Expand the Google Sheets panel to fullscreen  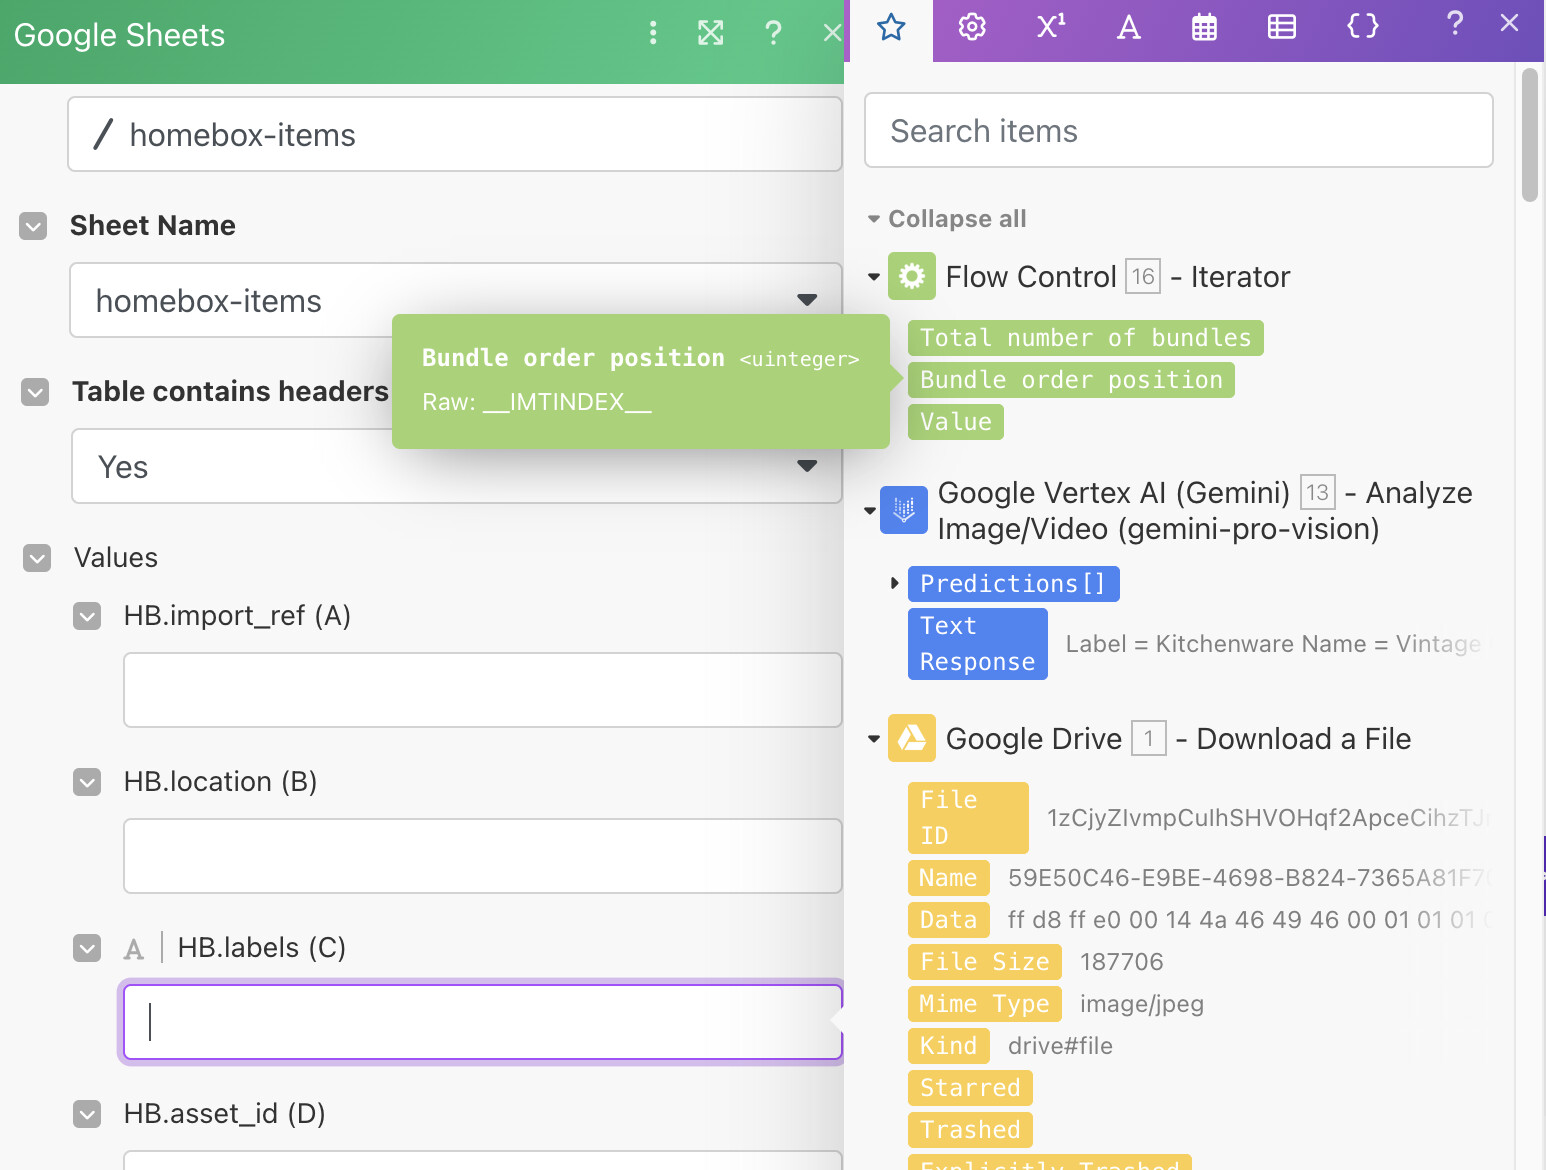pos(711,33)
